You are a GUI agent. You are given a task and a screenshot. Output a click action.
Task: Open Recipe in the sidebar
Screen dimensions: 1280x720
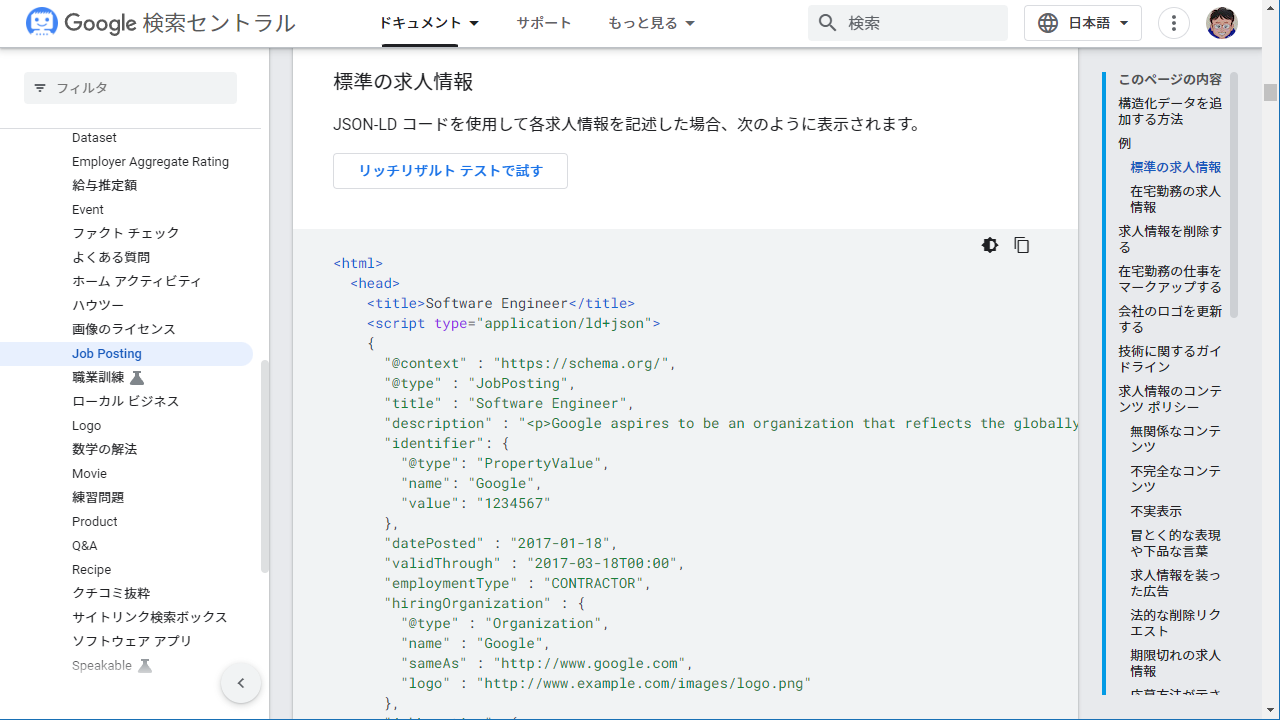(92, 569)
